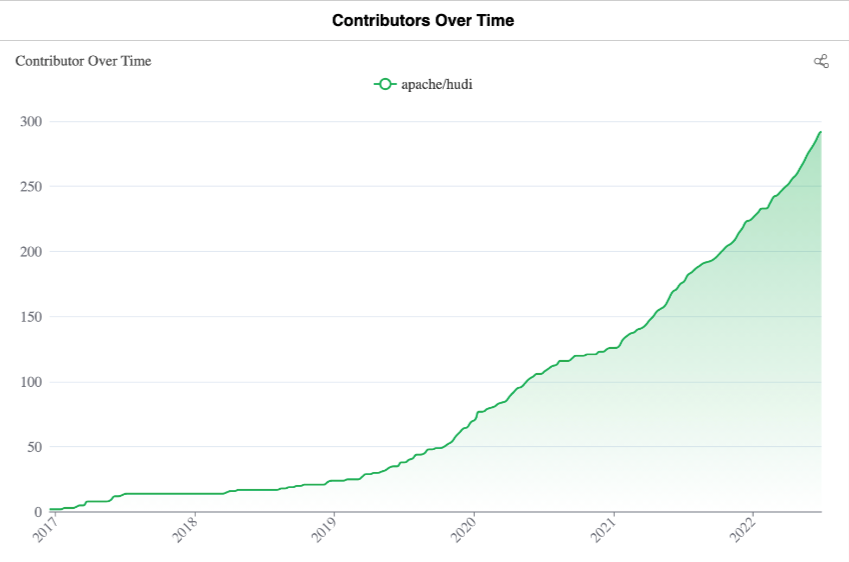Viewport: 849px width, 562px height.
Task: Click the 150 y-axis label
Action: 31,317
